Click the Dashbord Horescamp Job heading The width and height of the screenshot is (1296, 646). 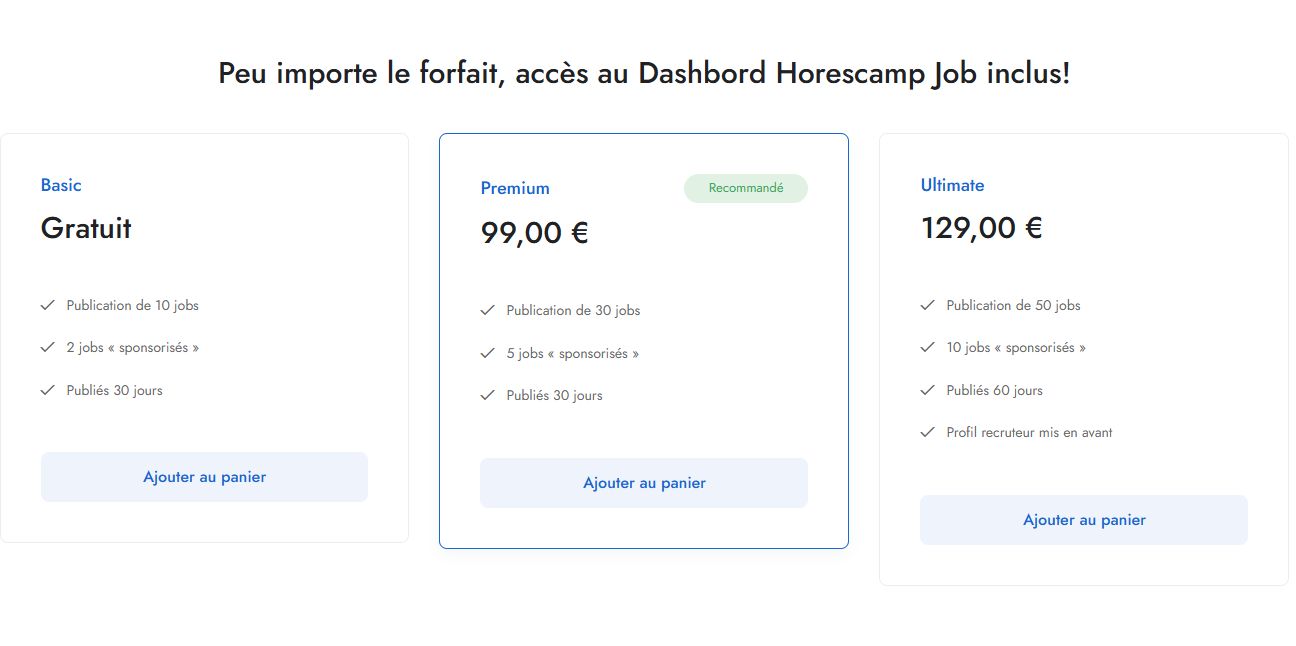click(x=644, y=74)
